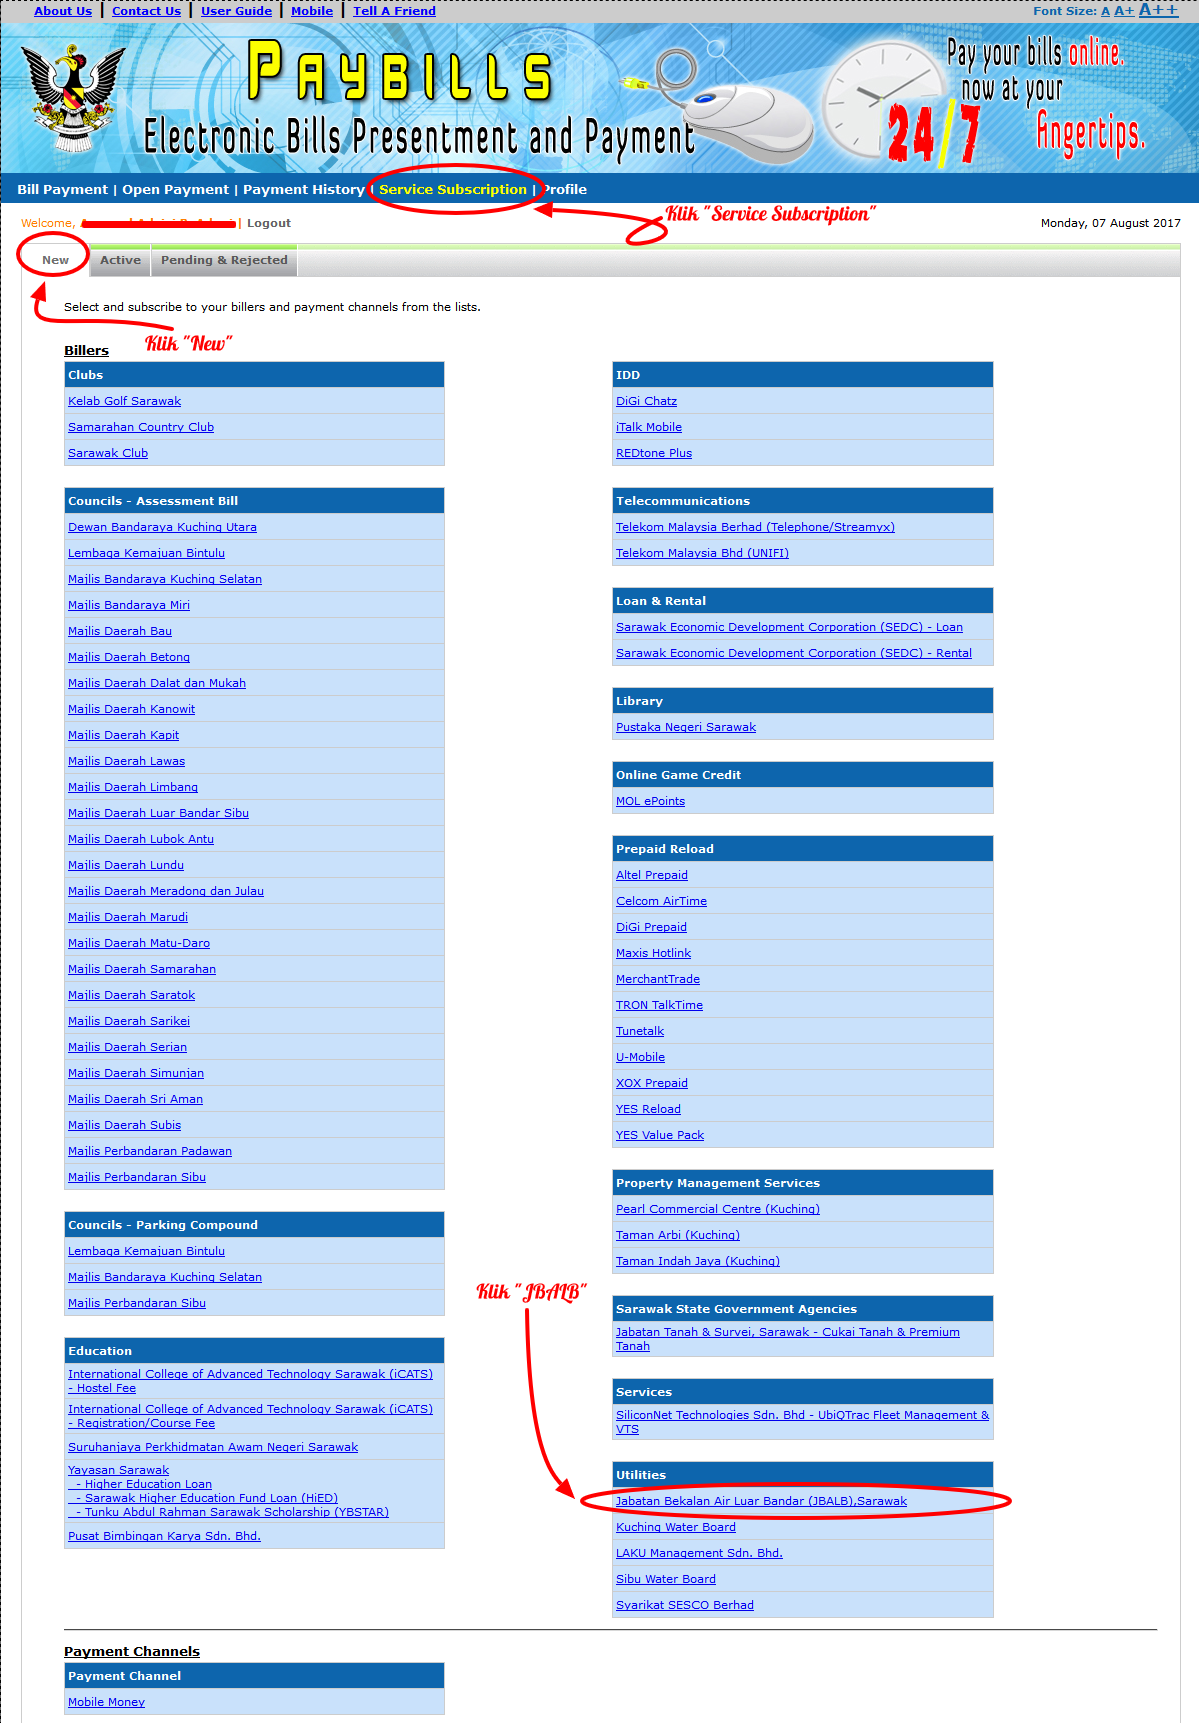
Task: Open the Contact Us link
Action: coord(146,10)
